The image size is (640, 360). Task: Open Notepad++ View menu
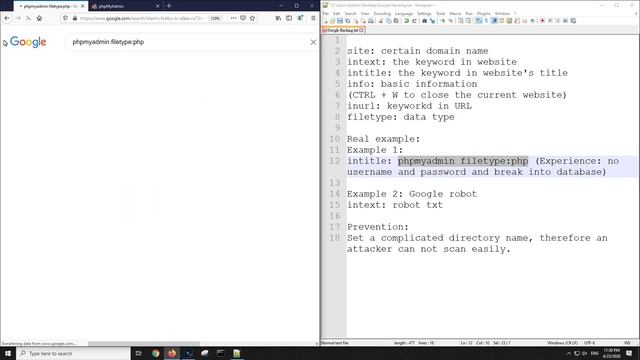coord(365,13)
